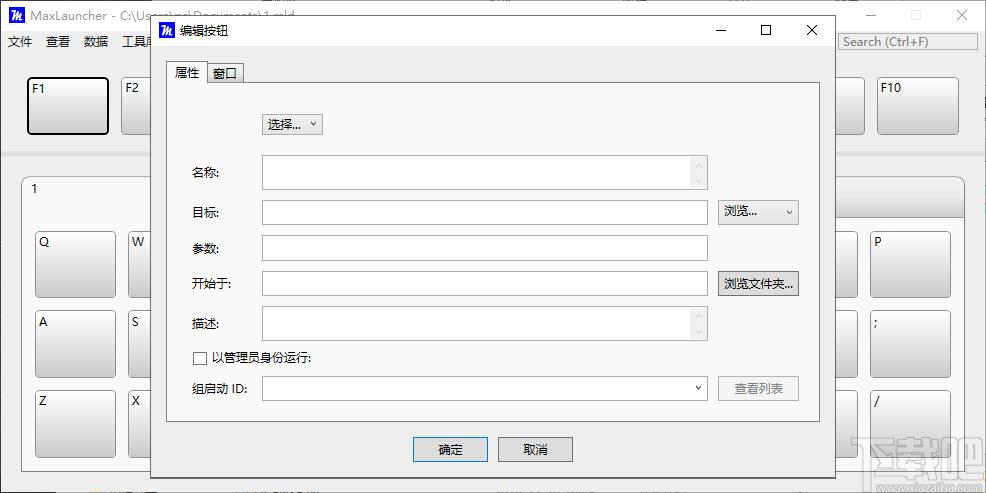This screenshot has height=493, width=986.
Task: Open the 文件 menu in MaxLauncher
Action: (20, 42)
